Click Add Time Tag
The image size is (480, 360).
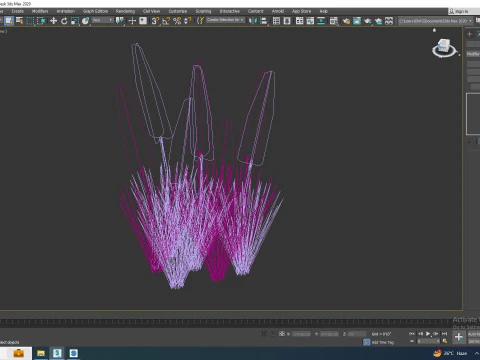click(383, 342)
